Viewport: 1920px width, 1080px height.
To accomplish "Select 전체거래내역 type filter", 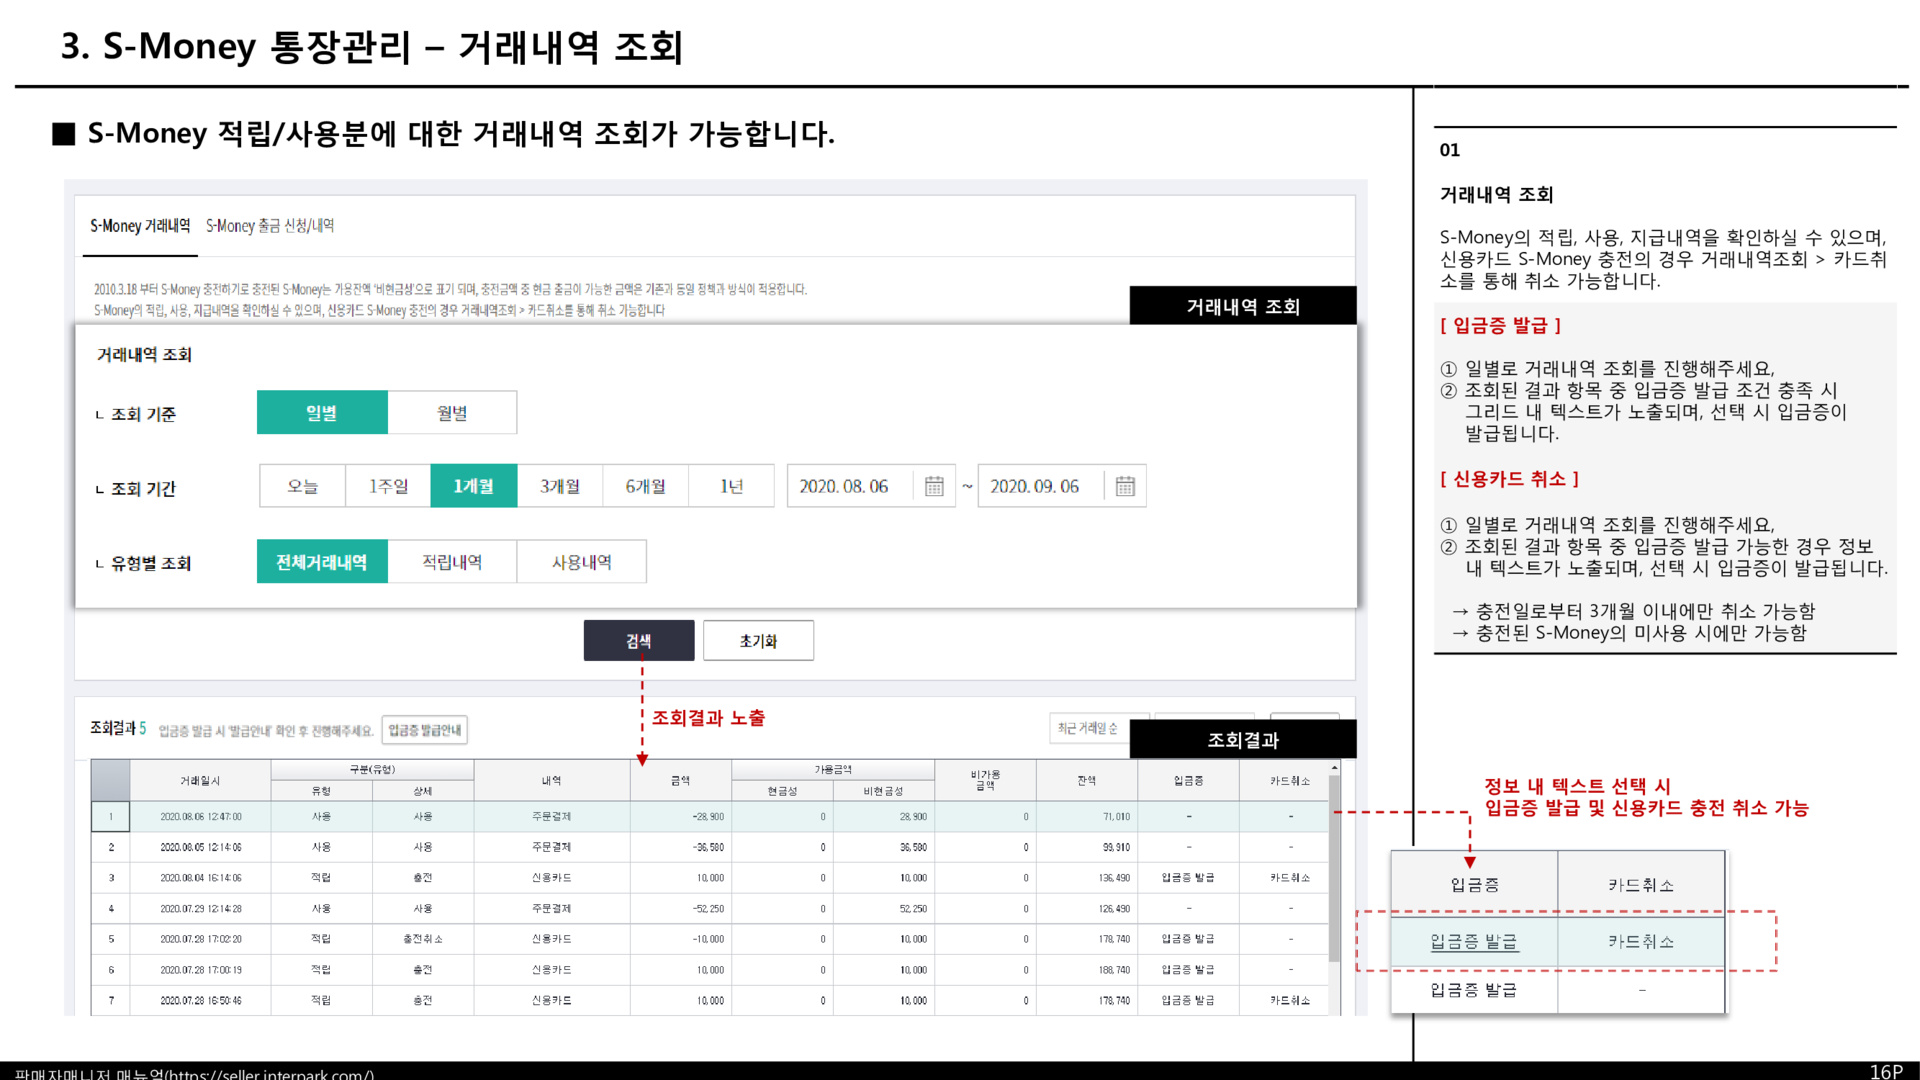I will click(x=322, y=562).
